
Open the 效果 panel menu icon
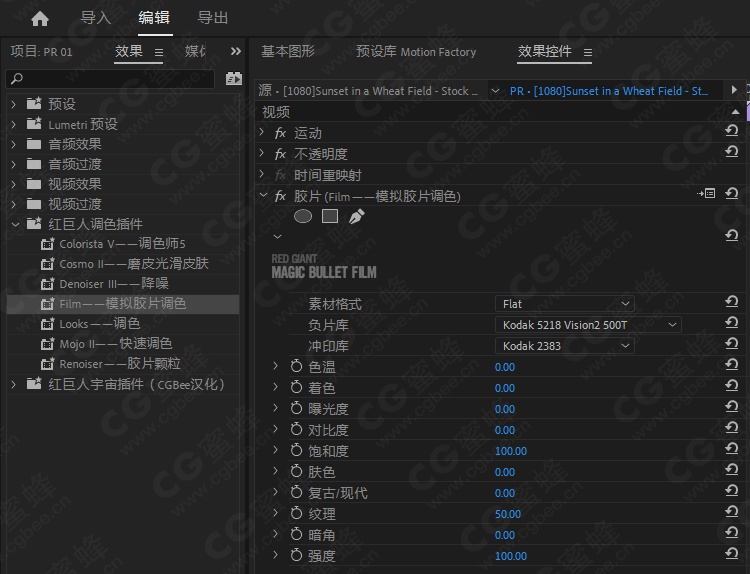pyautogui.click(x=159, y=52)
